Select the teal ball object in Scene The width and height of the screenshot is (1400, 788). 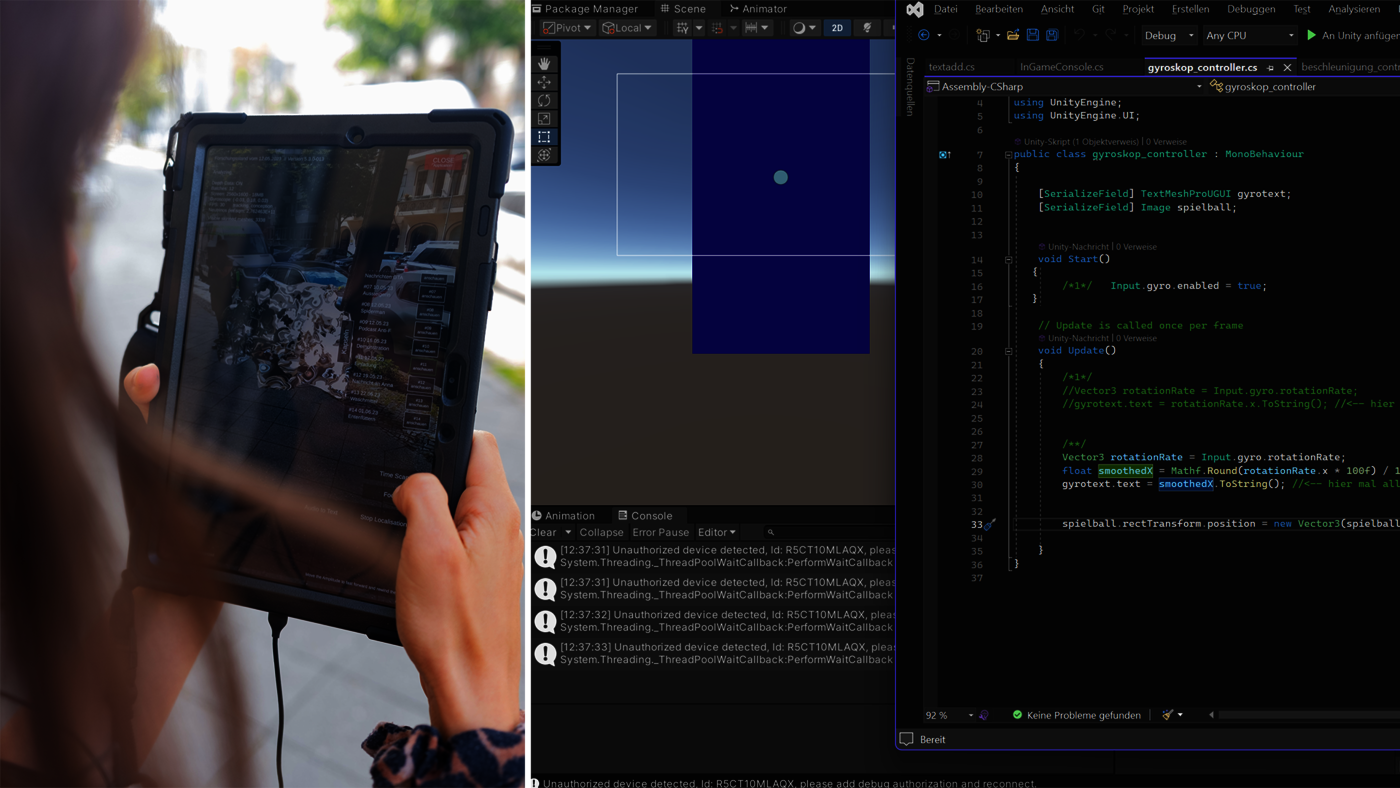pyautogui.click(x=781, y=178)
